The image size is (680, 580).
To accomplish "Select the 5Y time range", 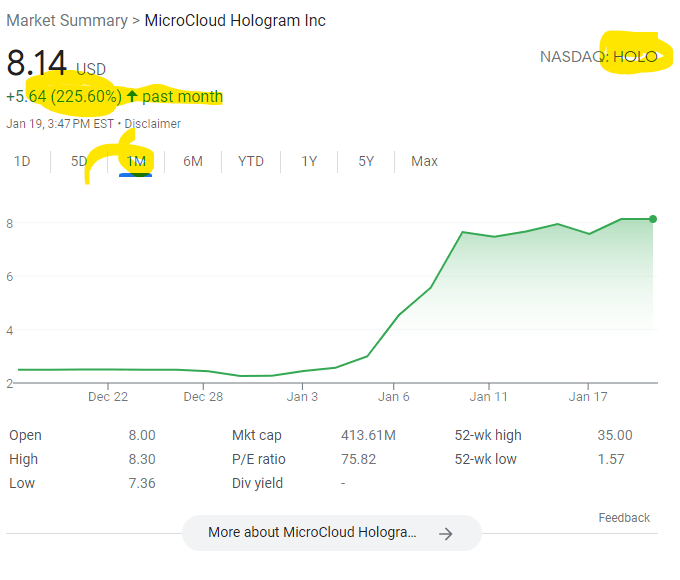I will click(366, 161).
